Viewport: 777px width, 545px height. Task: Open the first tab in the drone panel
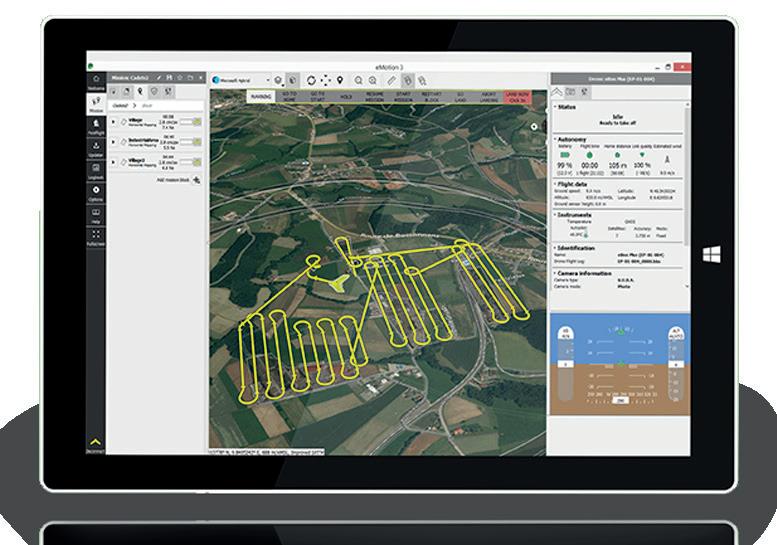pyautogui.click(x=557, y=92)
